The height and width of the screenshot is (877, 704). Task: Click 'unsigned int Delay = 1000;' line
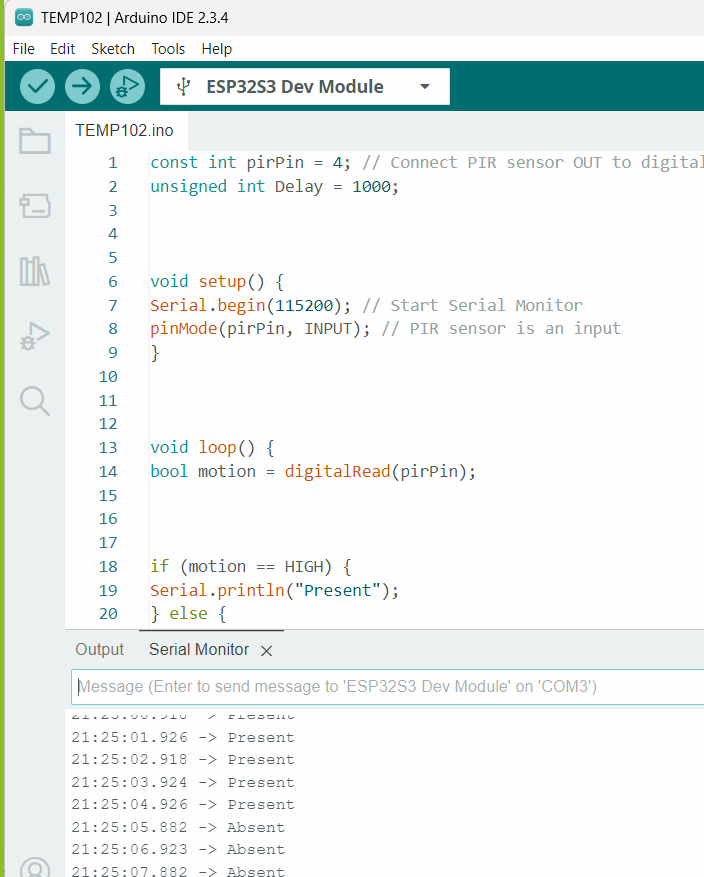(x=275, y=186)
